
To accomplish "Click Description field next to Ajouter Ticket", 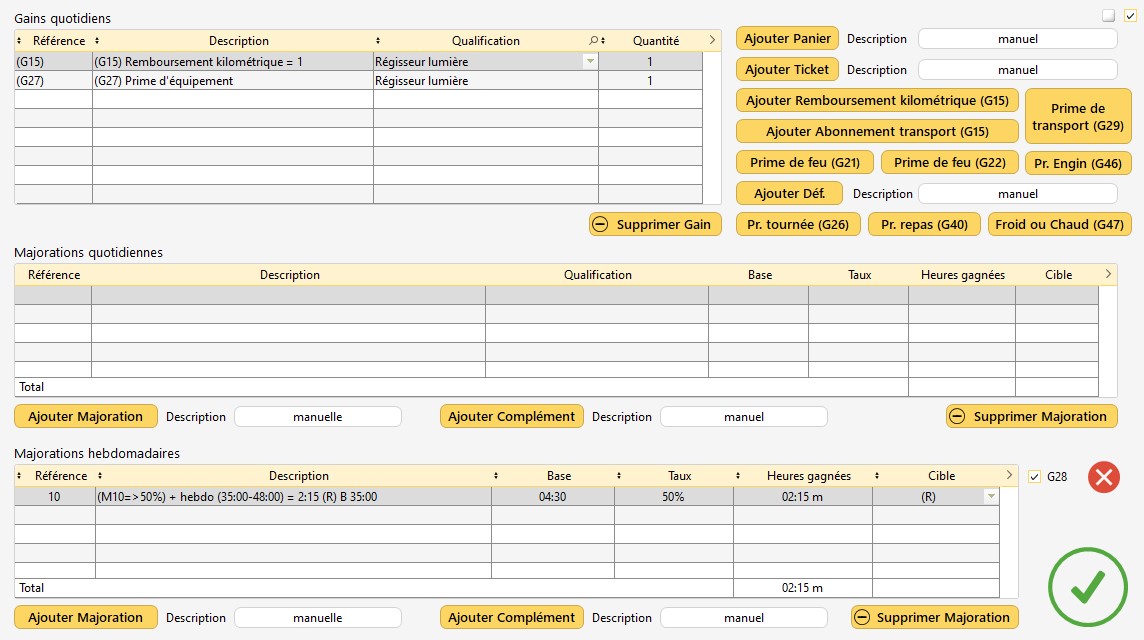I will coord(1017,70).
